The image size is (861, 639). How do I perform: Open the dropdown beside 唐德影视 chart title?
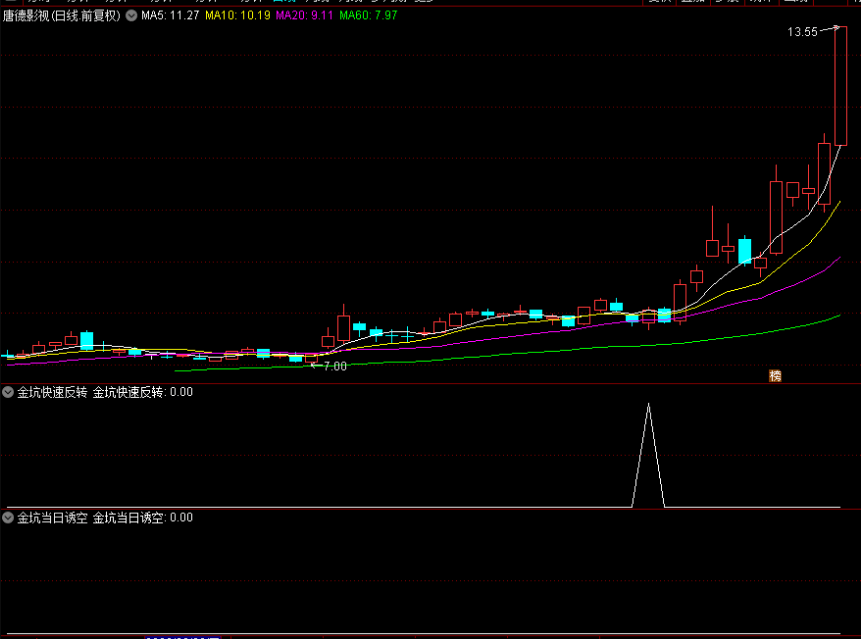131,15
